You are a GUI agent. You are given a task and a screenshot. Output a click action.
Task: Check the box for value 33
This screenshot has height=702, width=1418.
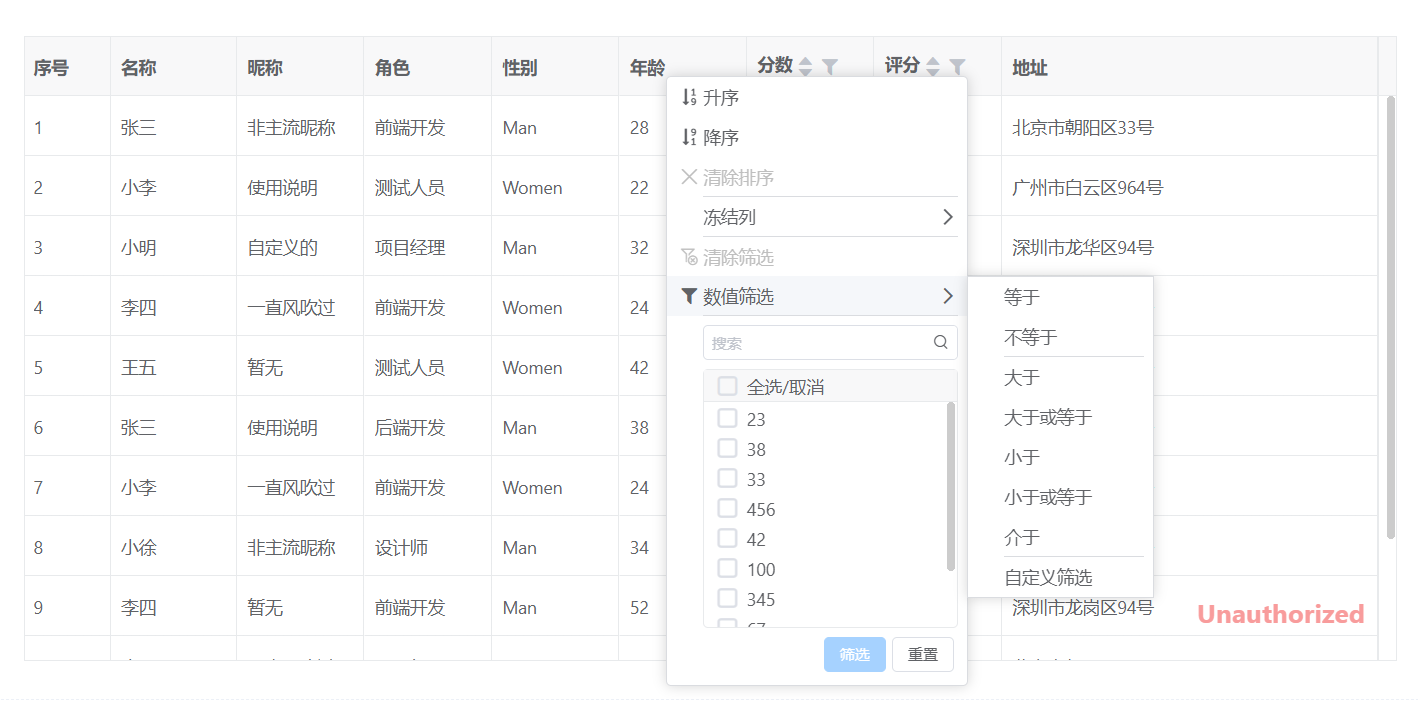click(727, 478)
